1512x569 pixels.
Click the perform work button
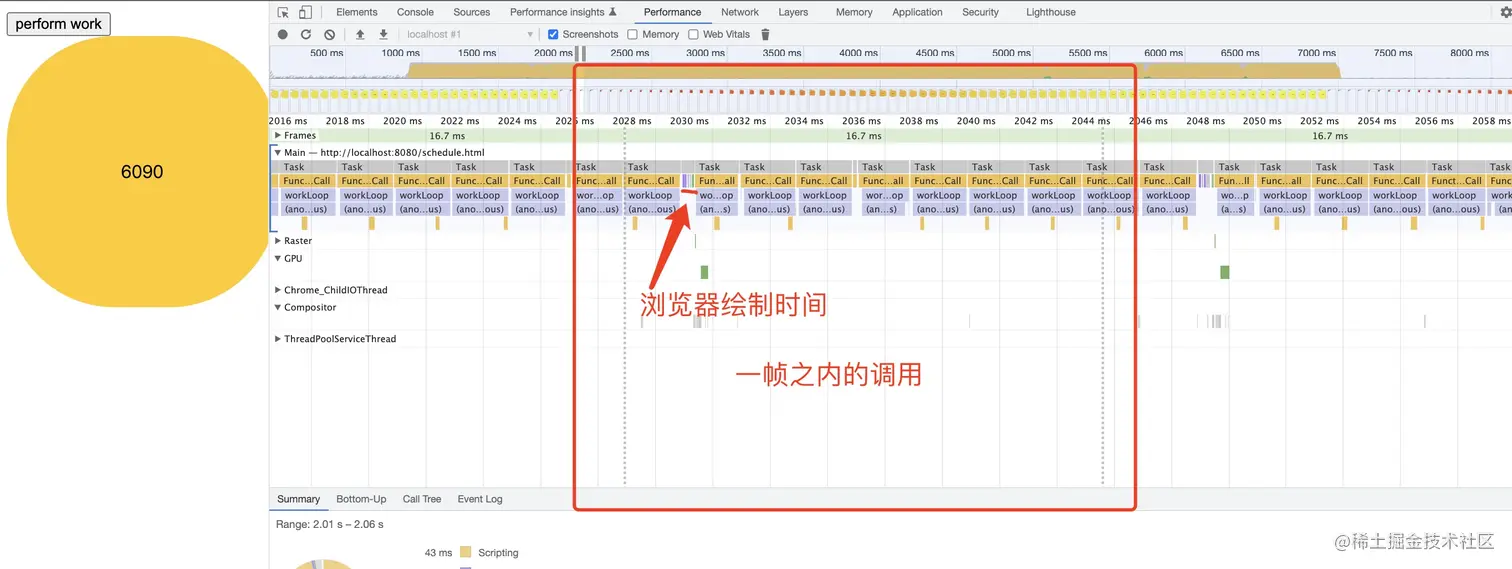(x=59, y=24)
